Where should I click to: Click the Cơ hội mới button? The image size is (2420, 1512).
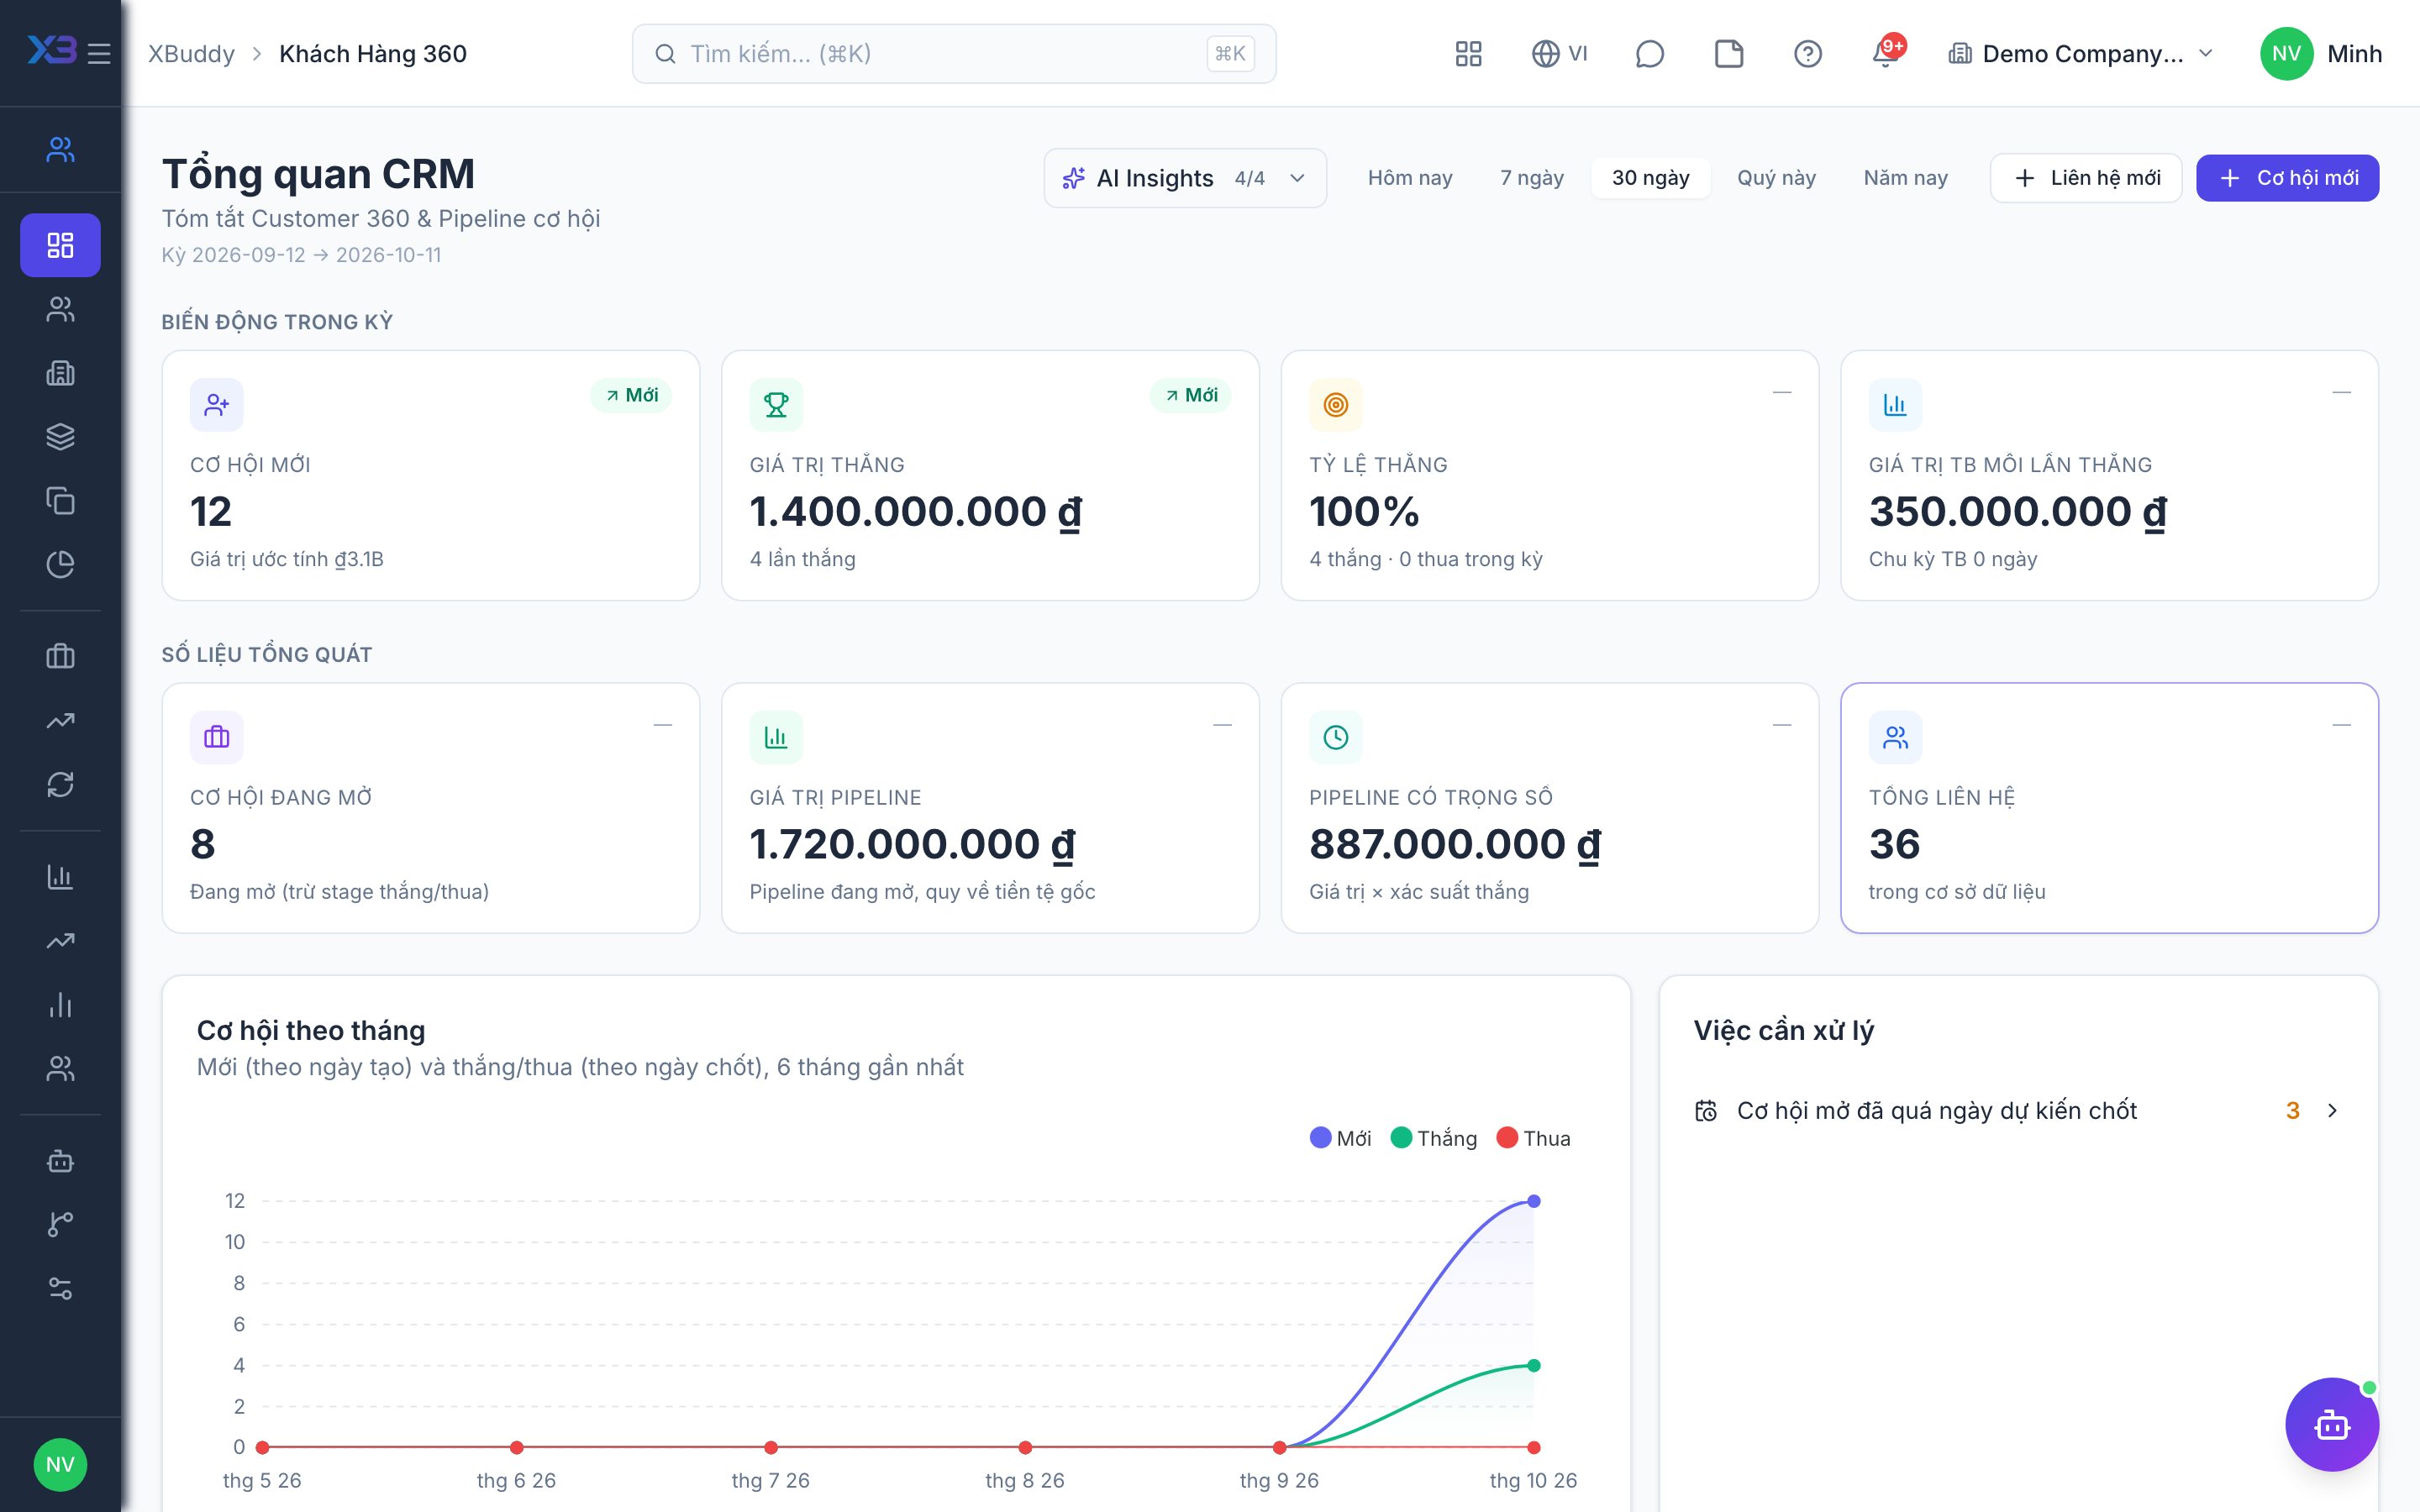click(2287, 178)
